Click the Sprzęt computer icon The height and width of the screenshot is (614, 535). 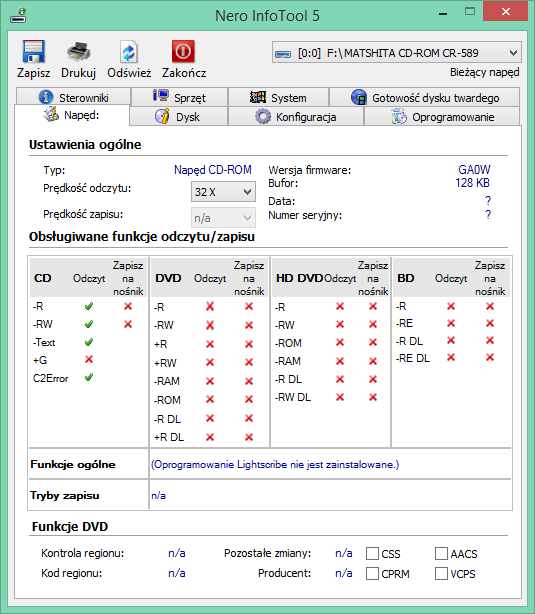point(161,96)
